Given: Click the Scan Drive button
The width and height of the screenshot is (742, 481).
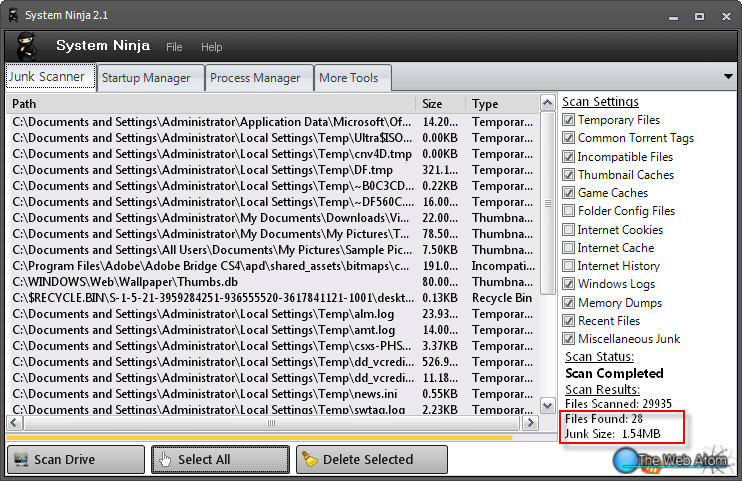Looking at the screenshot, I should [76, 459].
